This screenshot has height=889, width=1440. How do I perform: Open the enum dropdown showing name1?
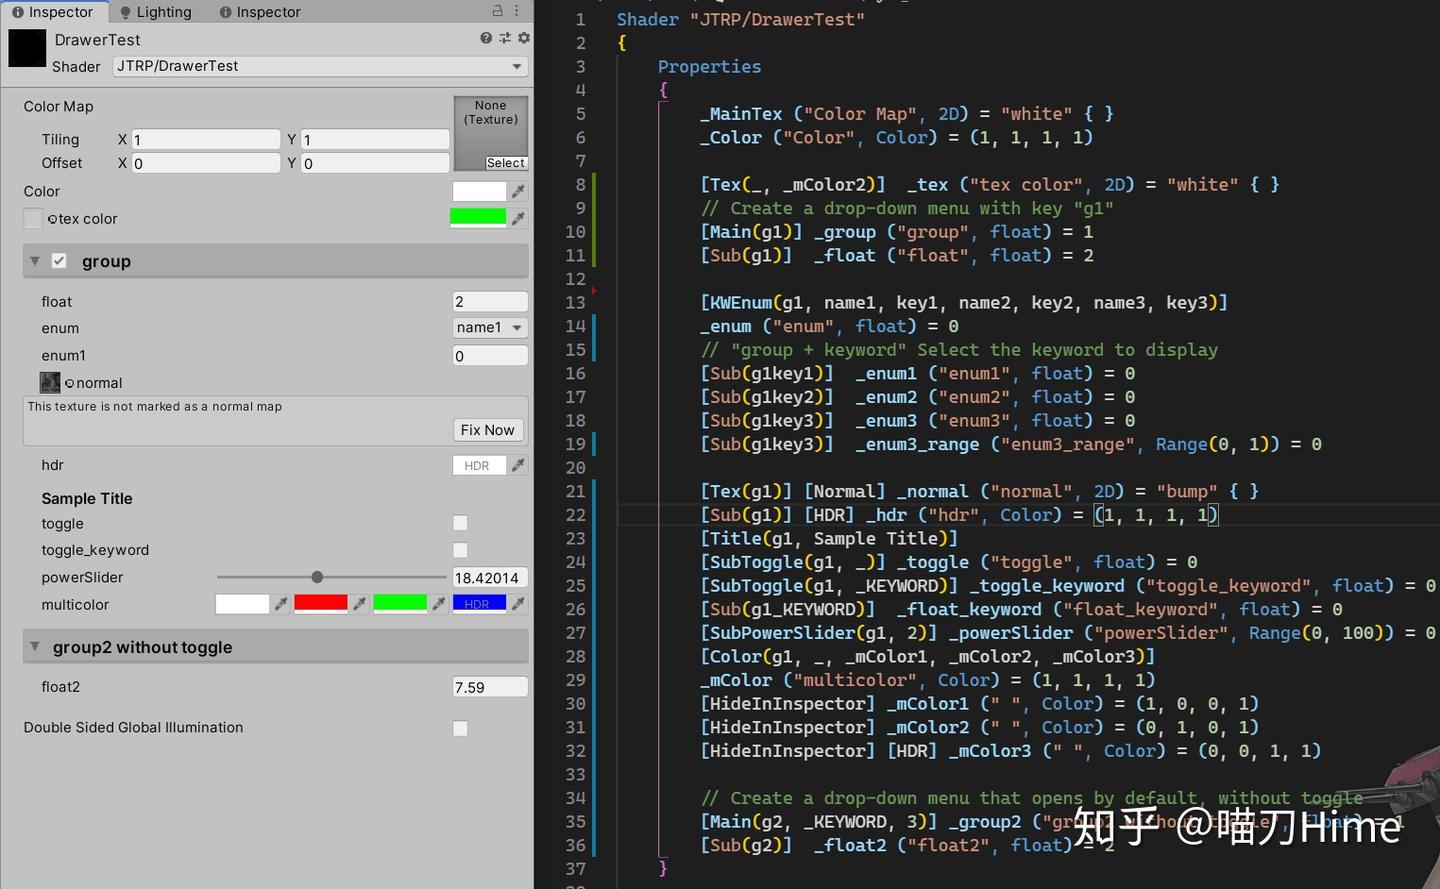tap(489, 328)
